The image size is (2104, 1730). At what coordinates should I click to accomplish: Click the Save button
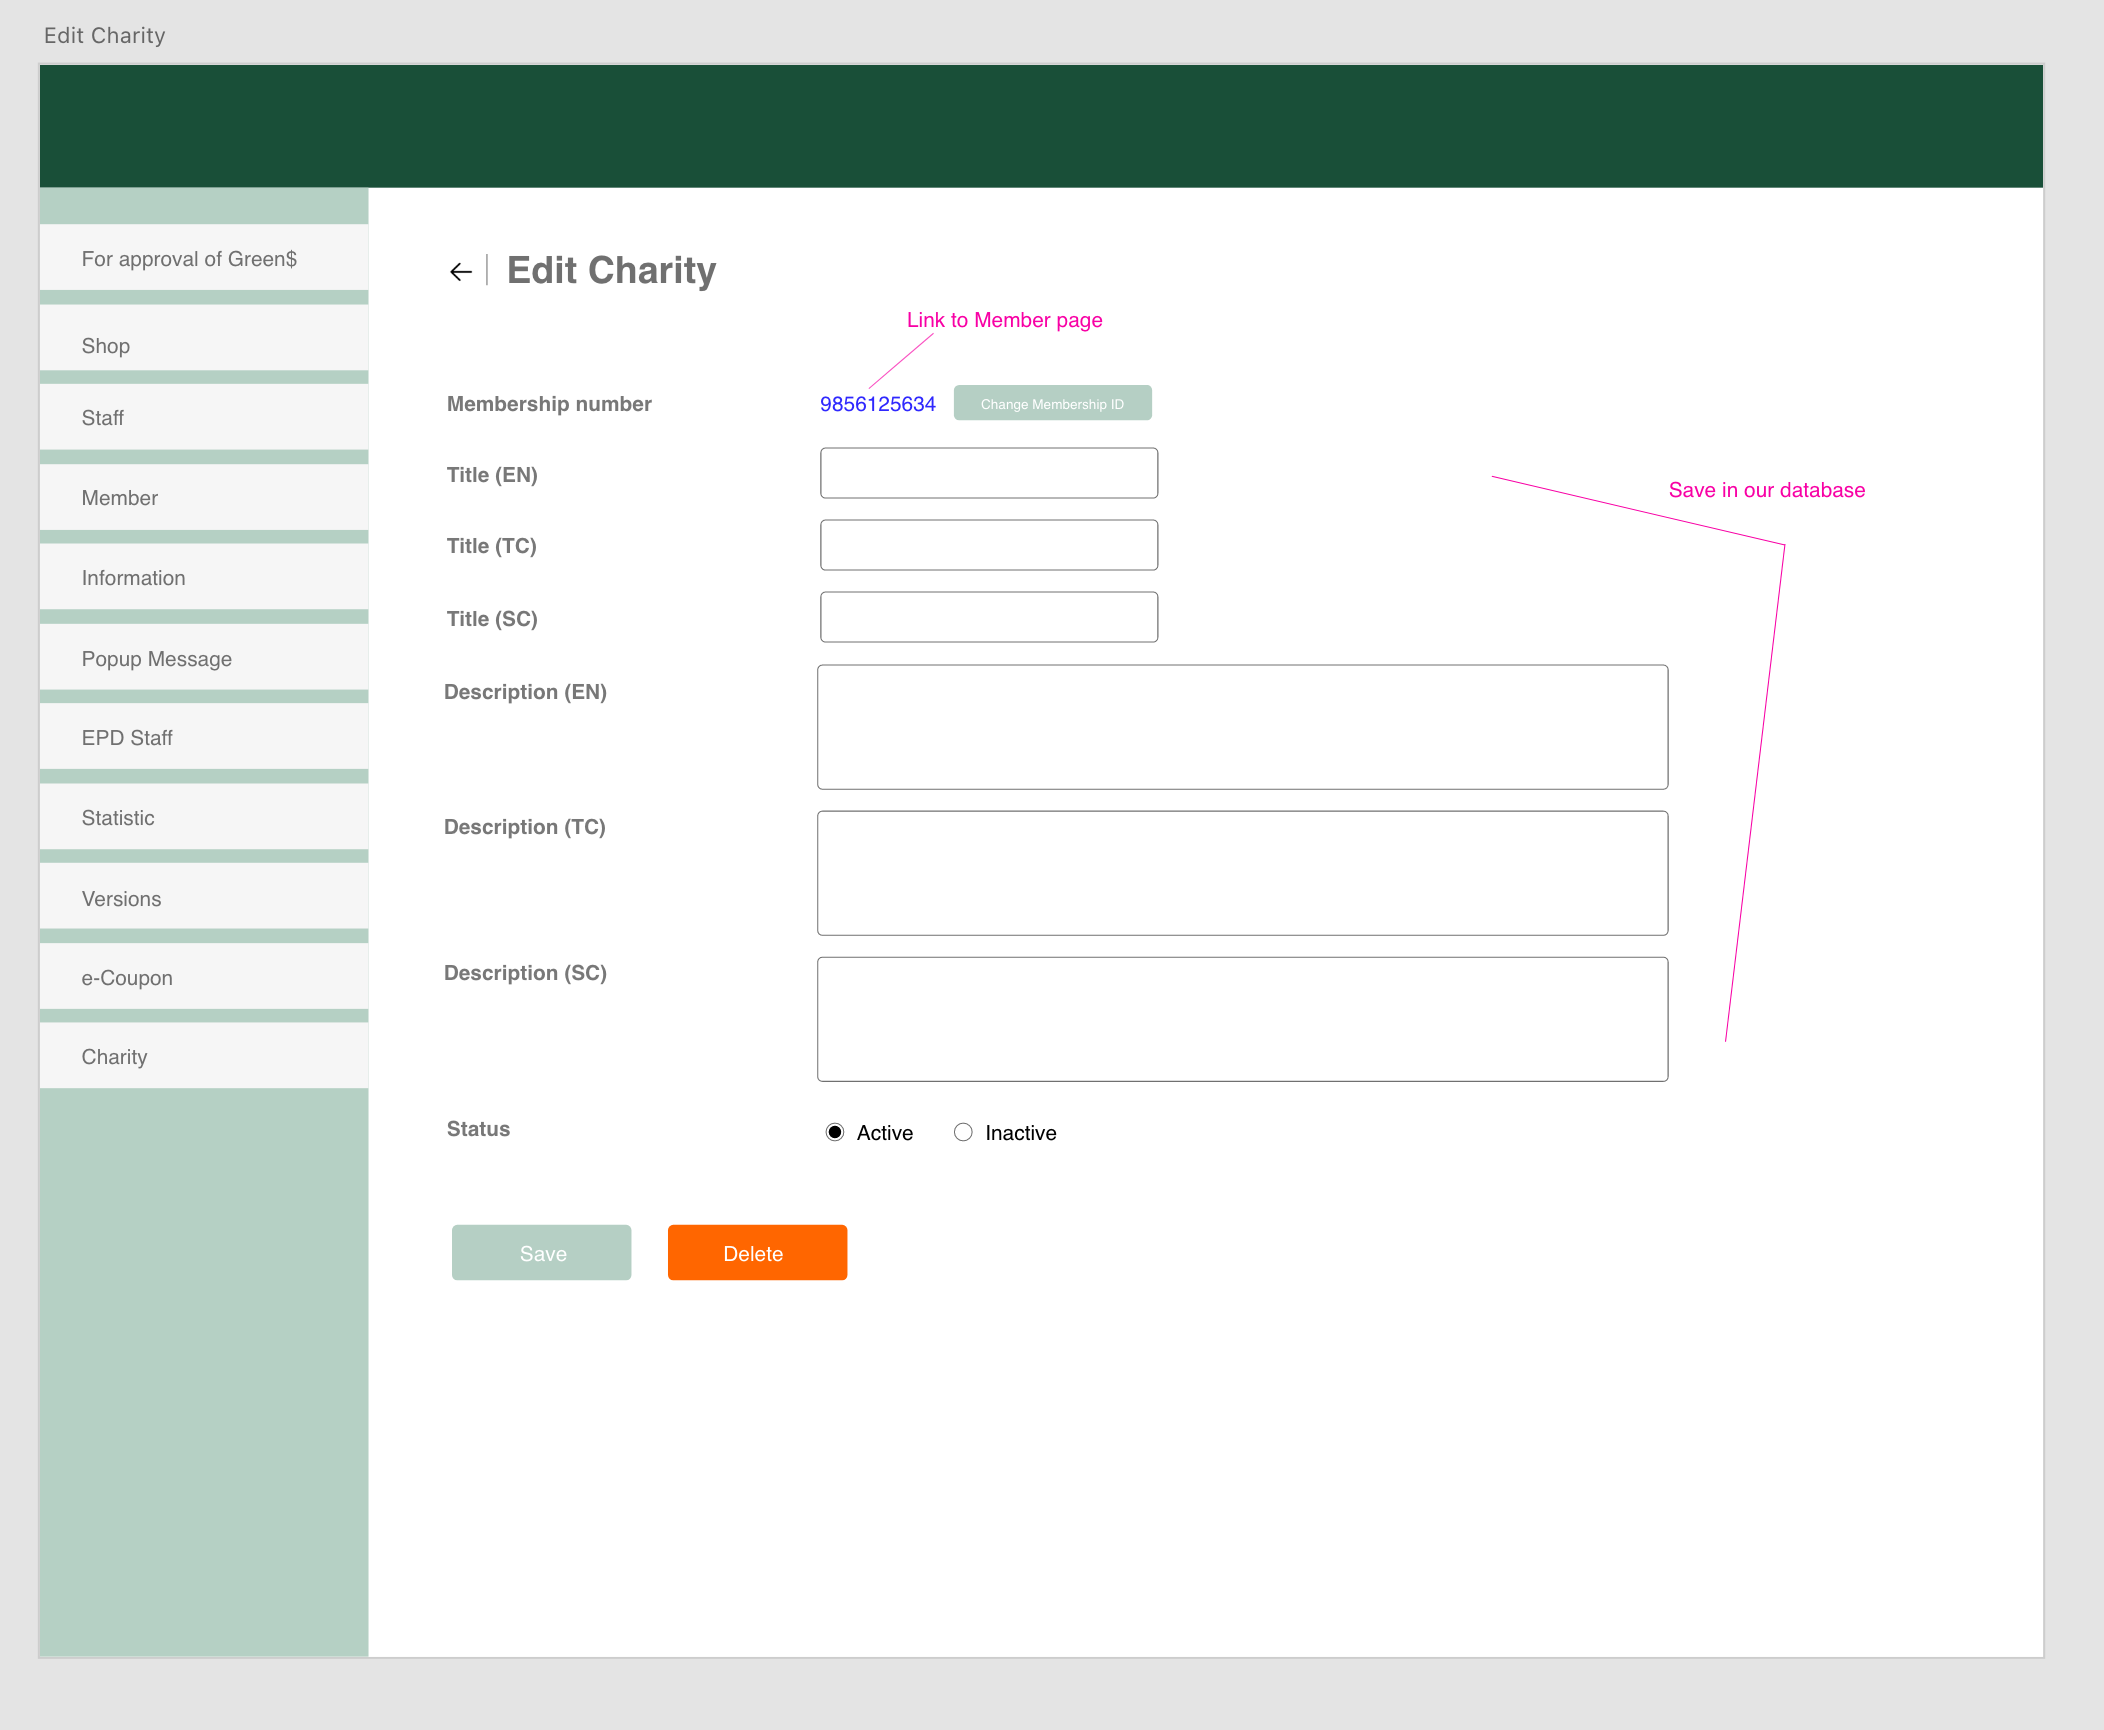point(541,1253)
